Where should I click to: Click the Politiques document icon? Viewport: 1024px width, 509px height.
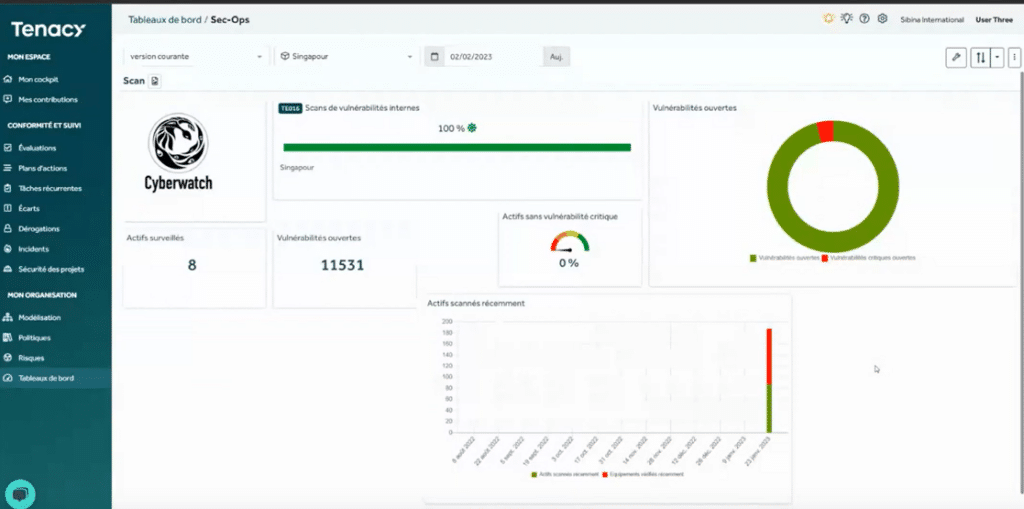click(8, 338)
